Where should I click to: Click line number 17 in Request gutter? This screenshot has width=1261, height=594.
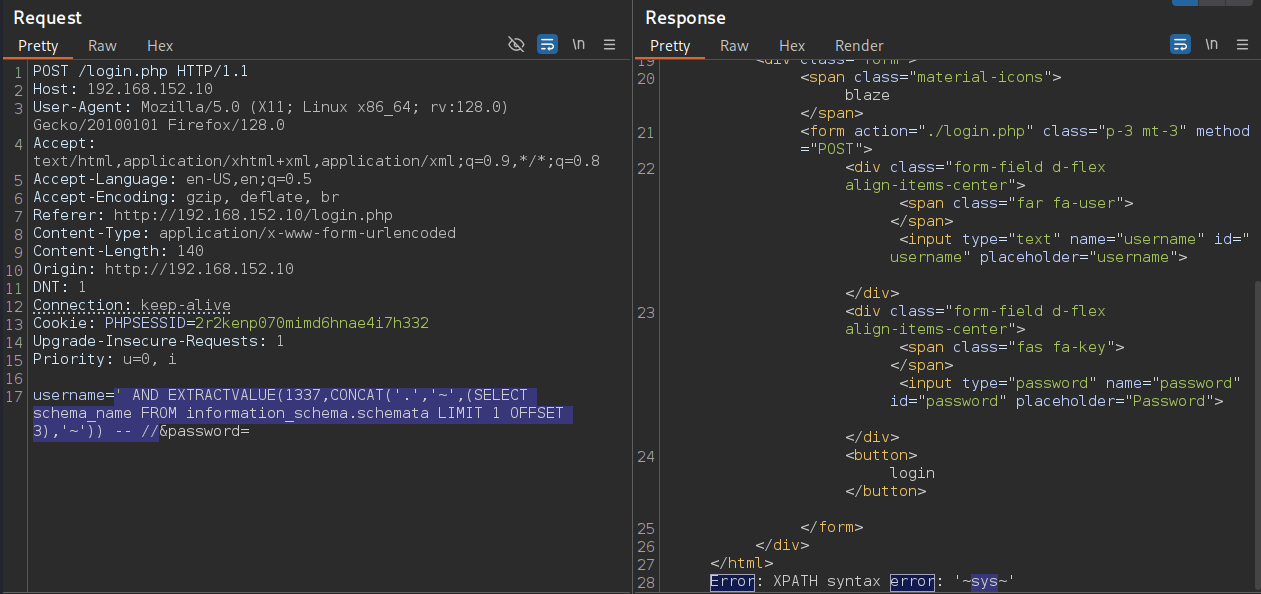pyautogui.click(x=14, y=395)
